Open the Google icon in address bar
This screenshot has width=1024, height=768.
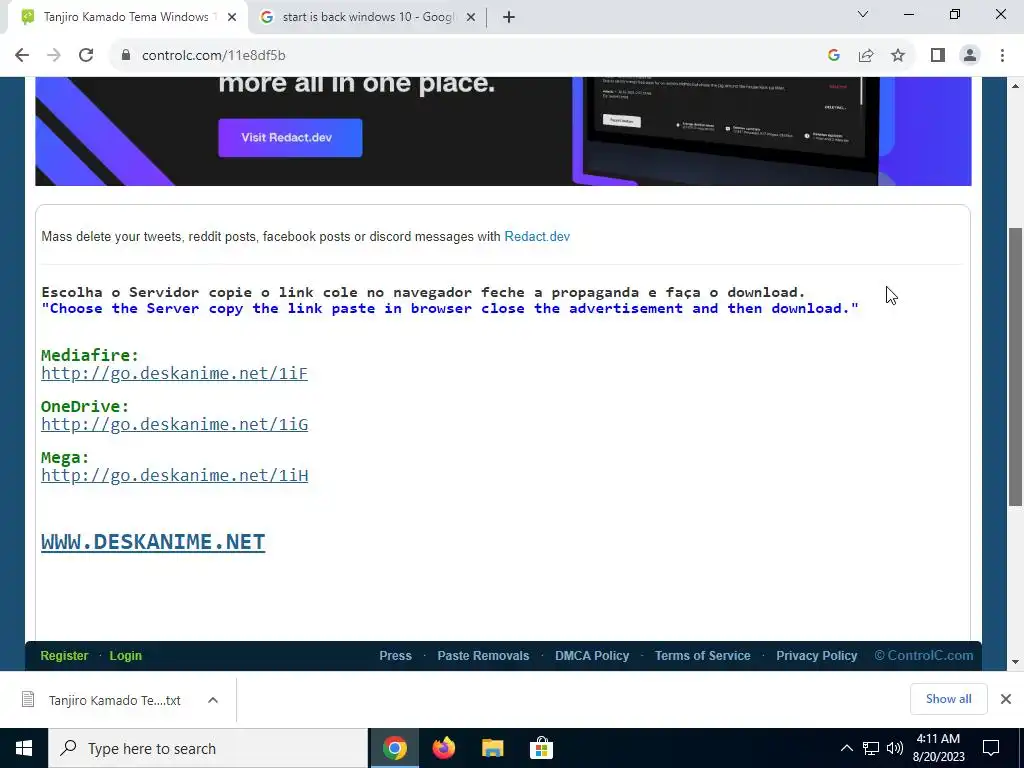click(x=833, y=56)
